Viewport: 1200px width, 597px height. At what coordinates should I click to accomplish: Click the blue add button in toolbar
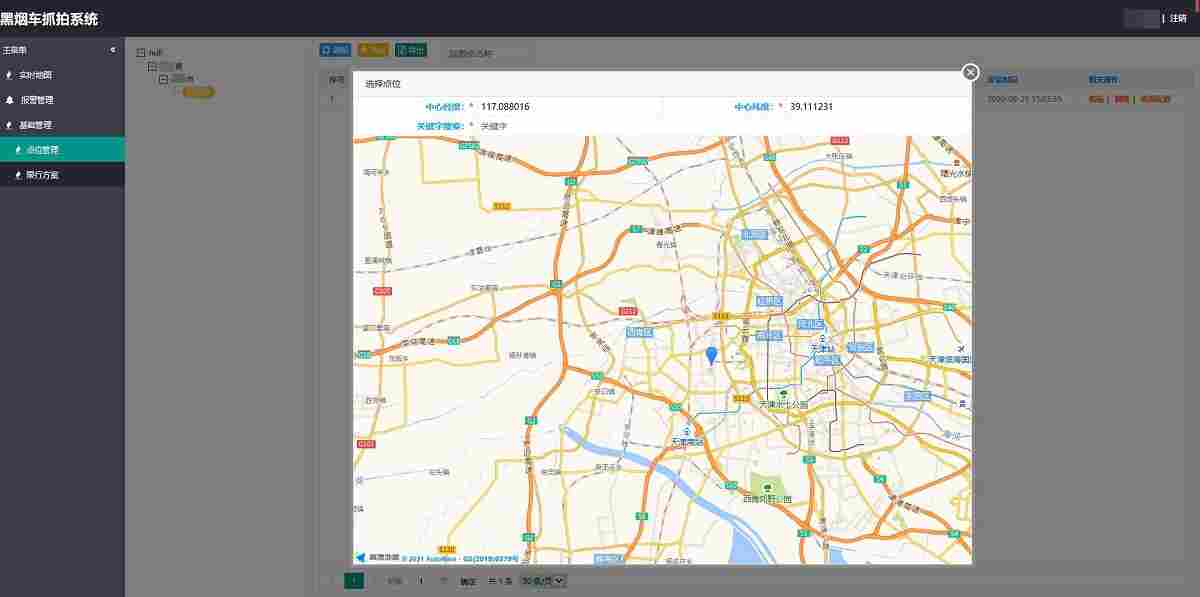[335, 50]
